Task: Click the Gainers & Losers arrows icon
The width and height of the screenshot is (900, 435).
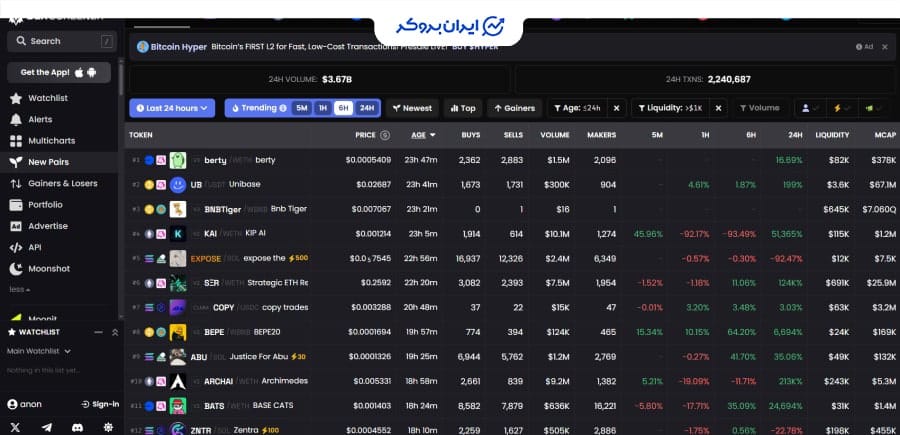Action: [16, 183]
